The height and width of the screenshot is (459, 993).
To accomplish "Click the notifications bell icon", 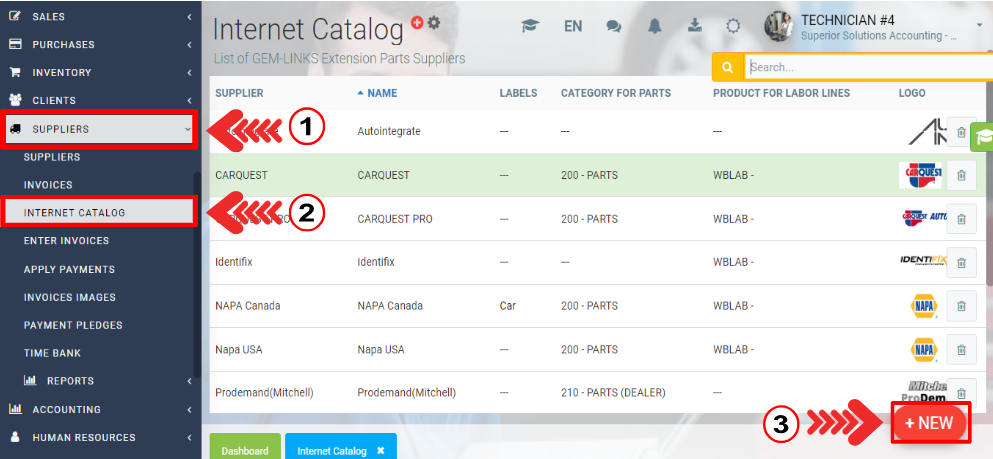I will point(656,26).
